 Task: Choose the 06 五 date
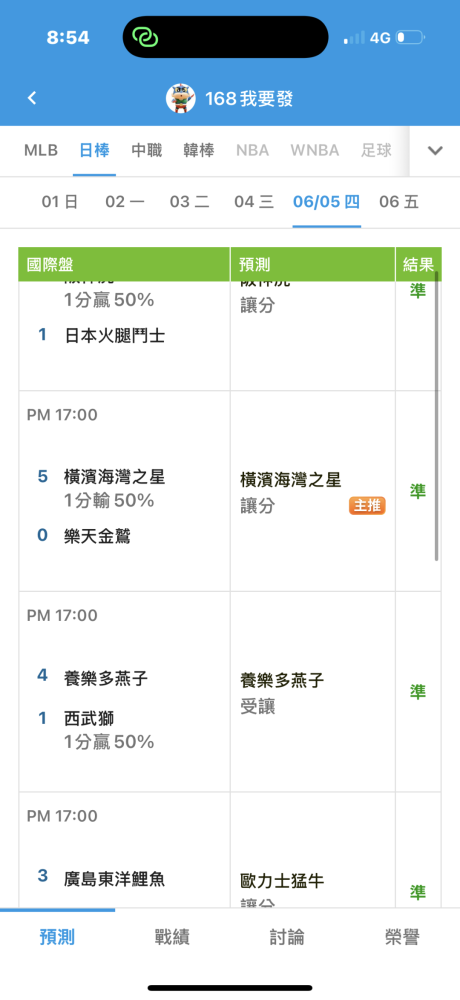pyautogui.click(x=399, y=202)
